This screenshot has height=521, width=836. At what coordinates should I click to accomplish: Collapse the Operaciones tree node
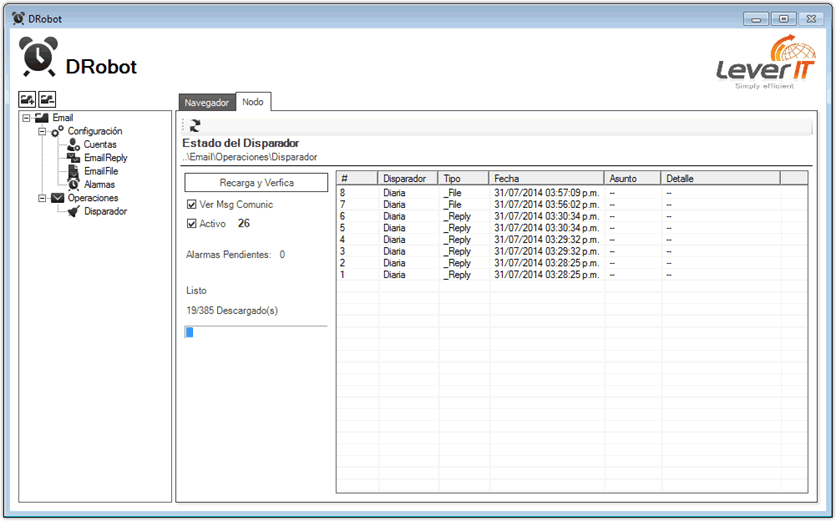point(42,198)
